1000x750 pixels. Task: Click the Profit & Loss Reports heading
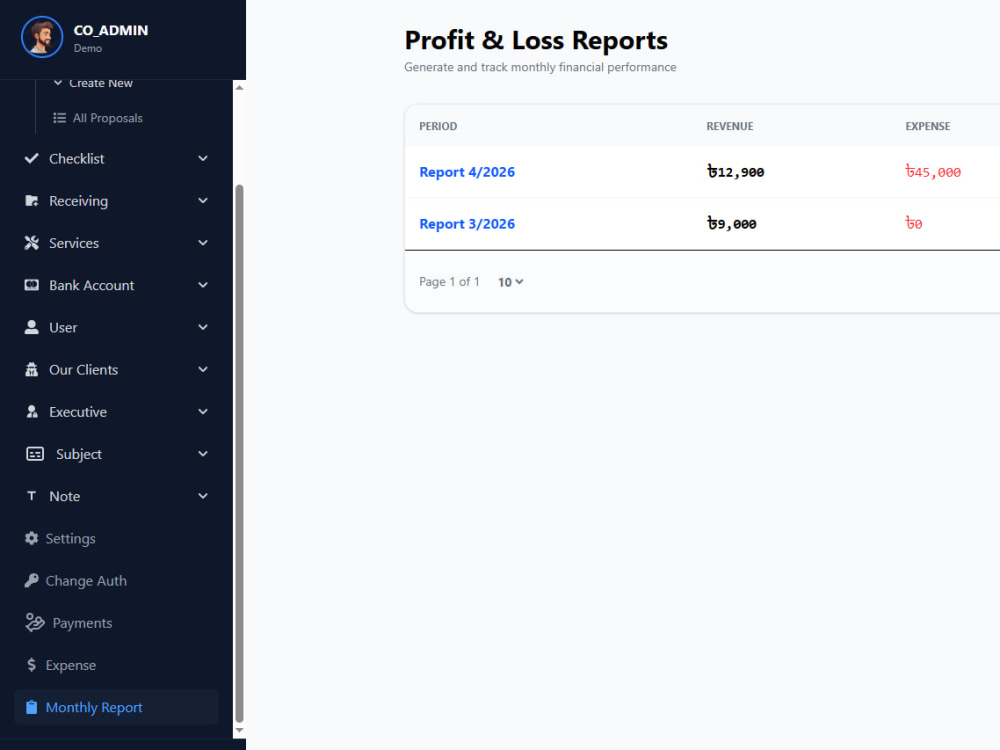[536, 40]
